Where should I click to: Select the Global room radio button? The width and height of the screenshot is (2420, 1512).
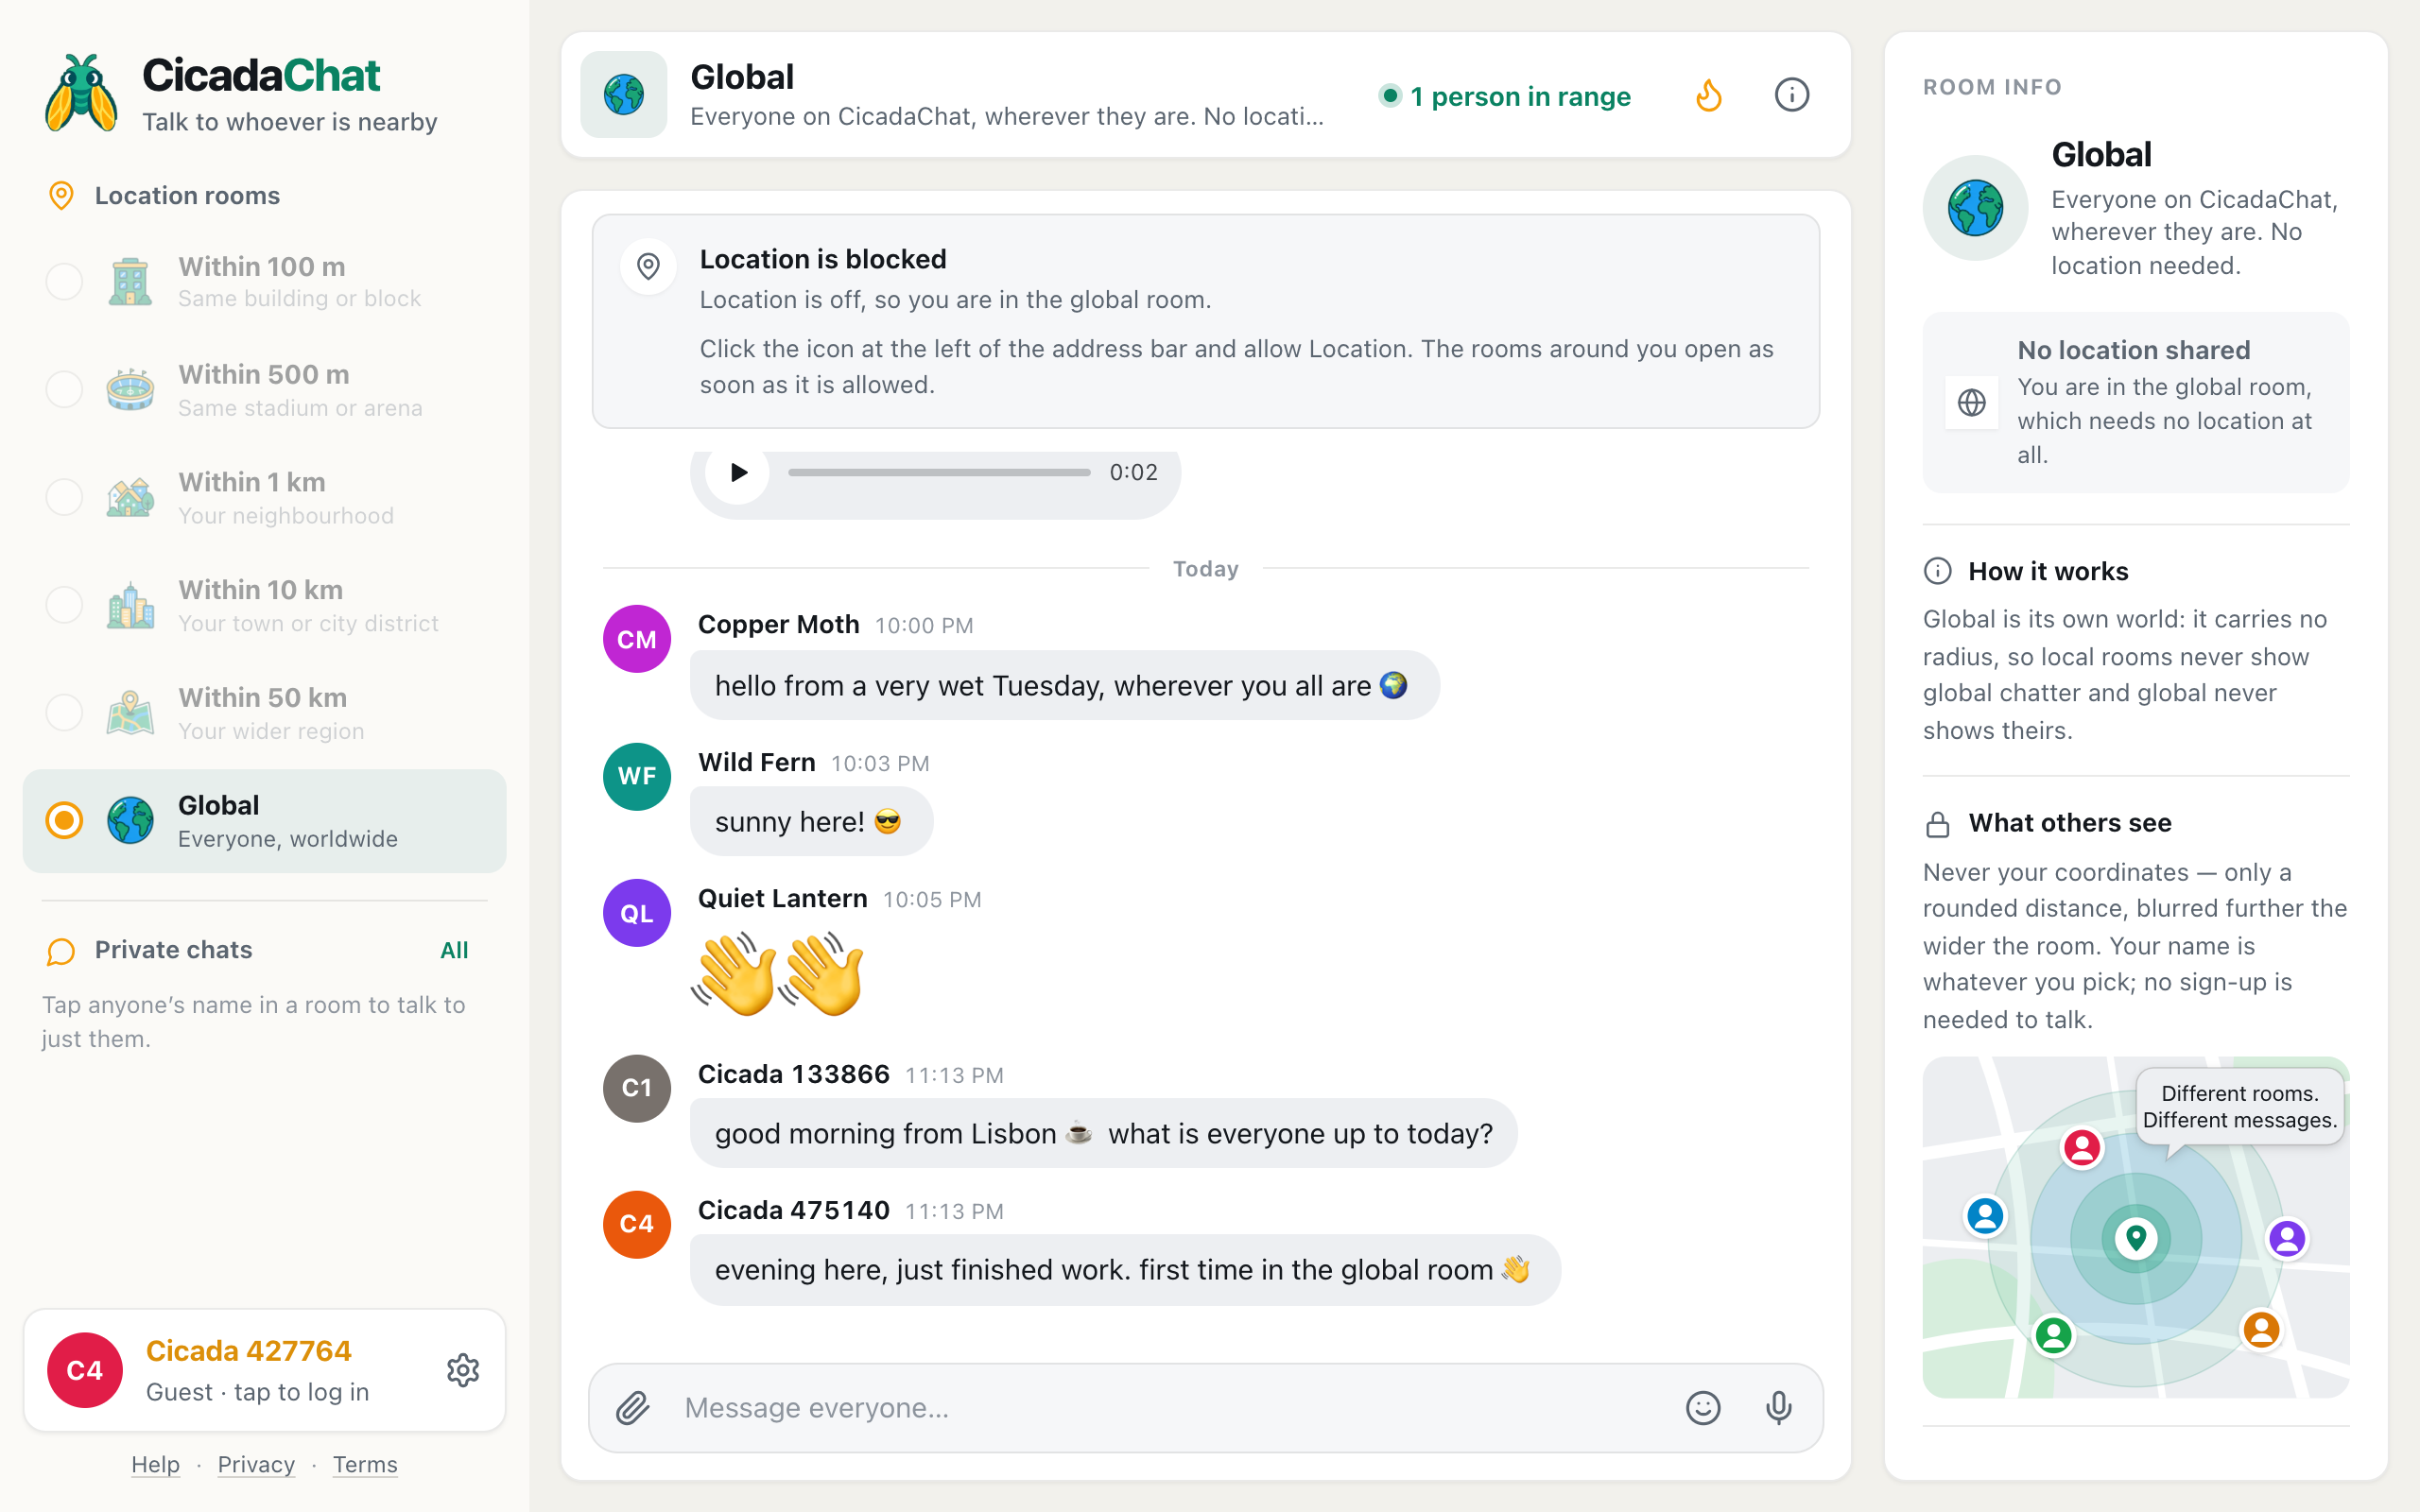pyautogui.click(x=64, y=820)
